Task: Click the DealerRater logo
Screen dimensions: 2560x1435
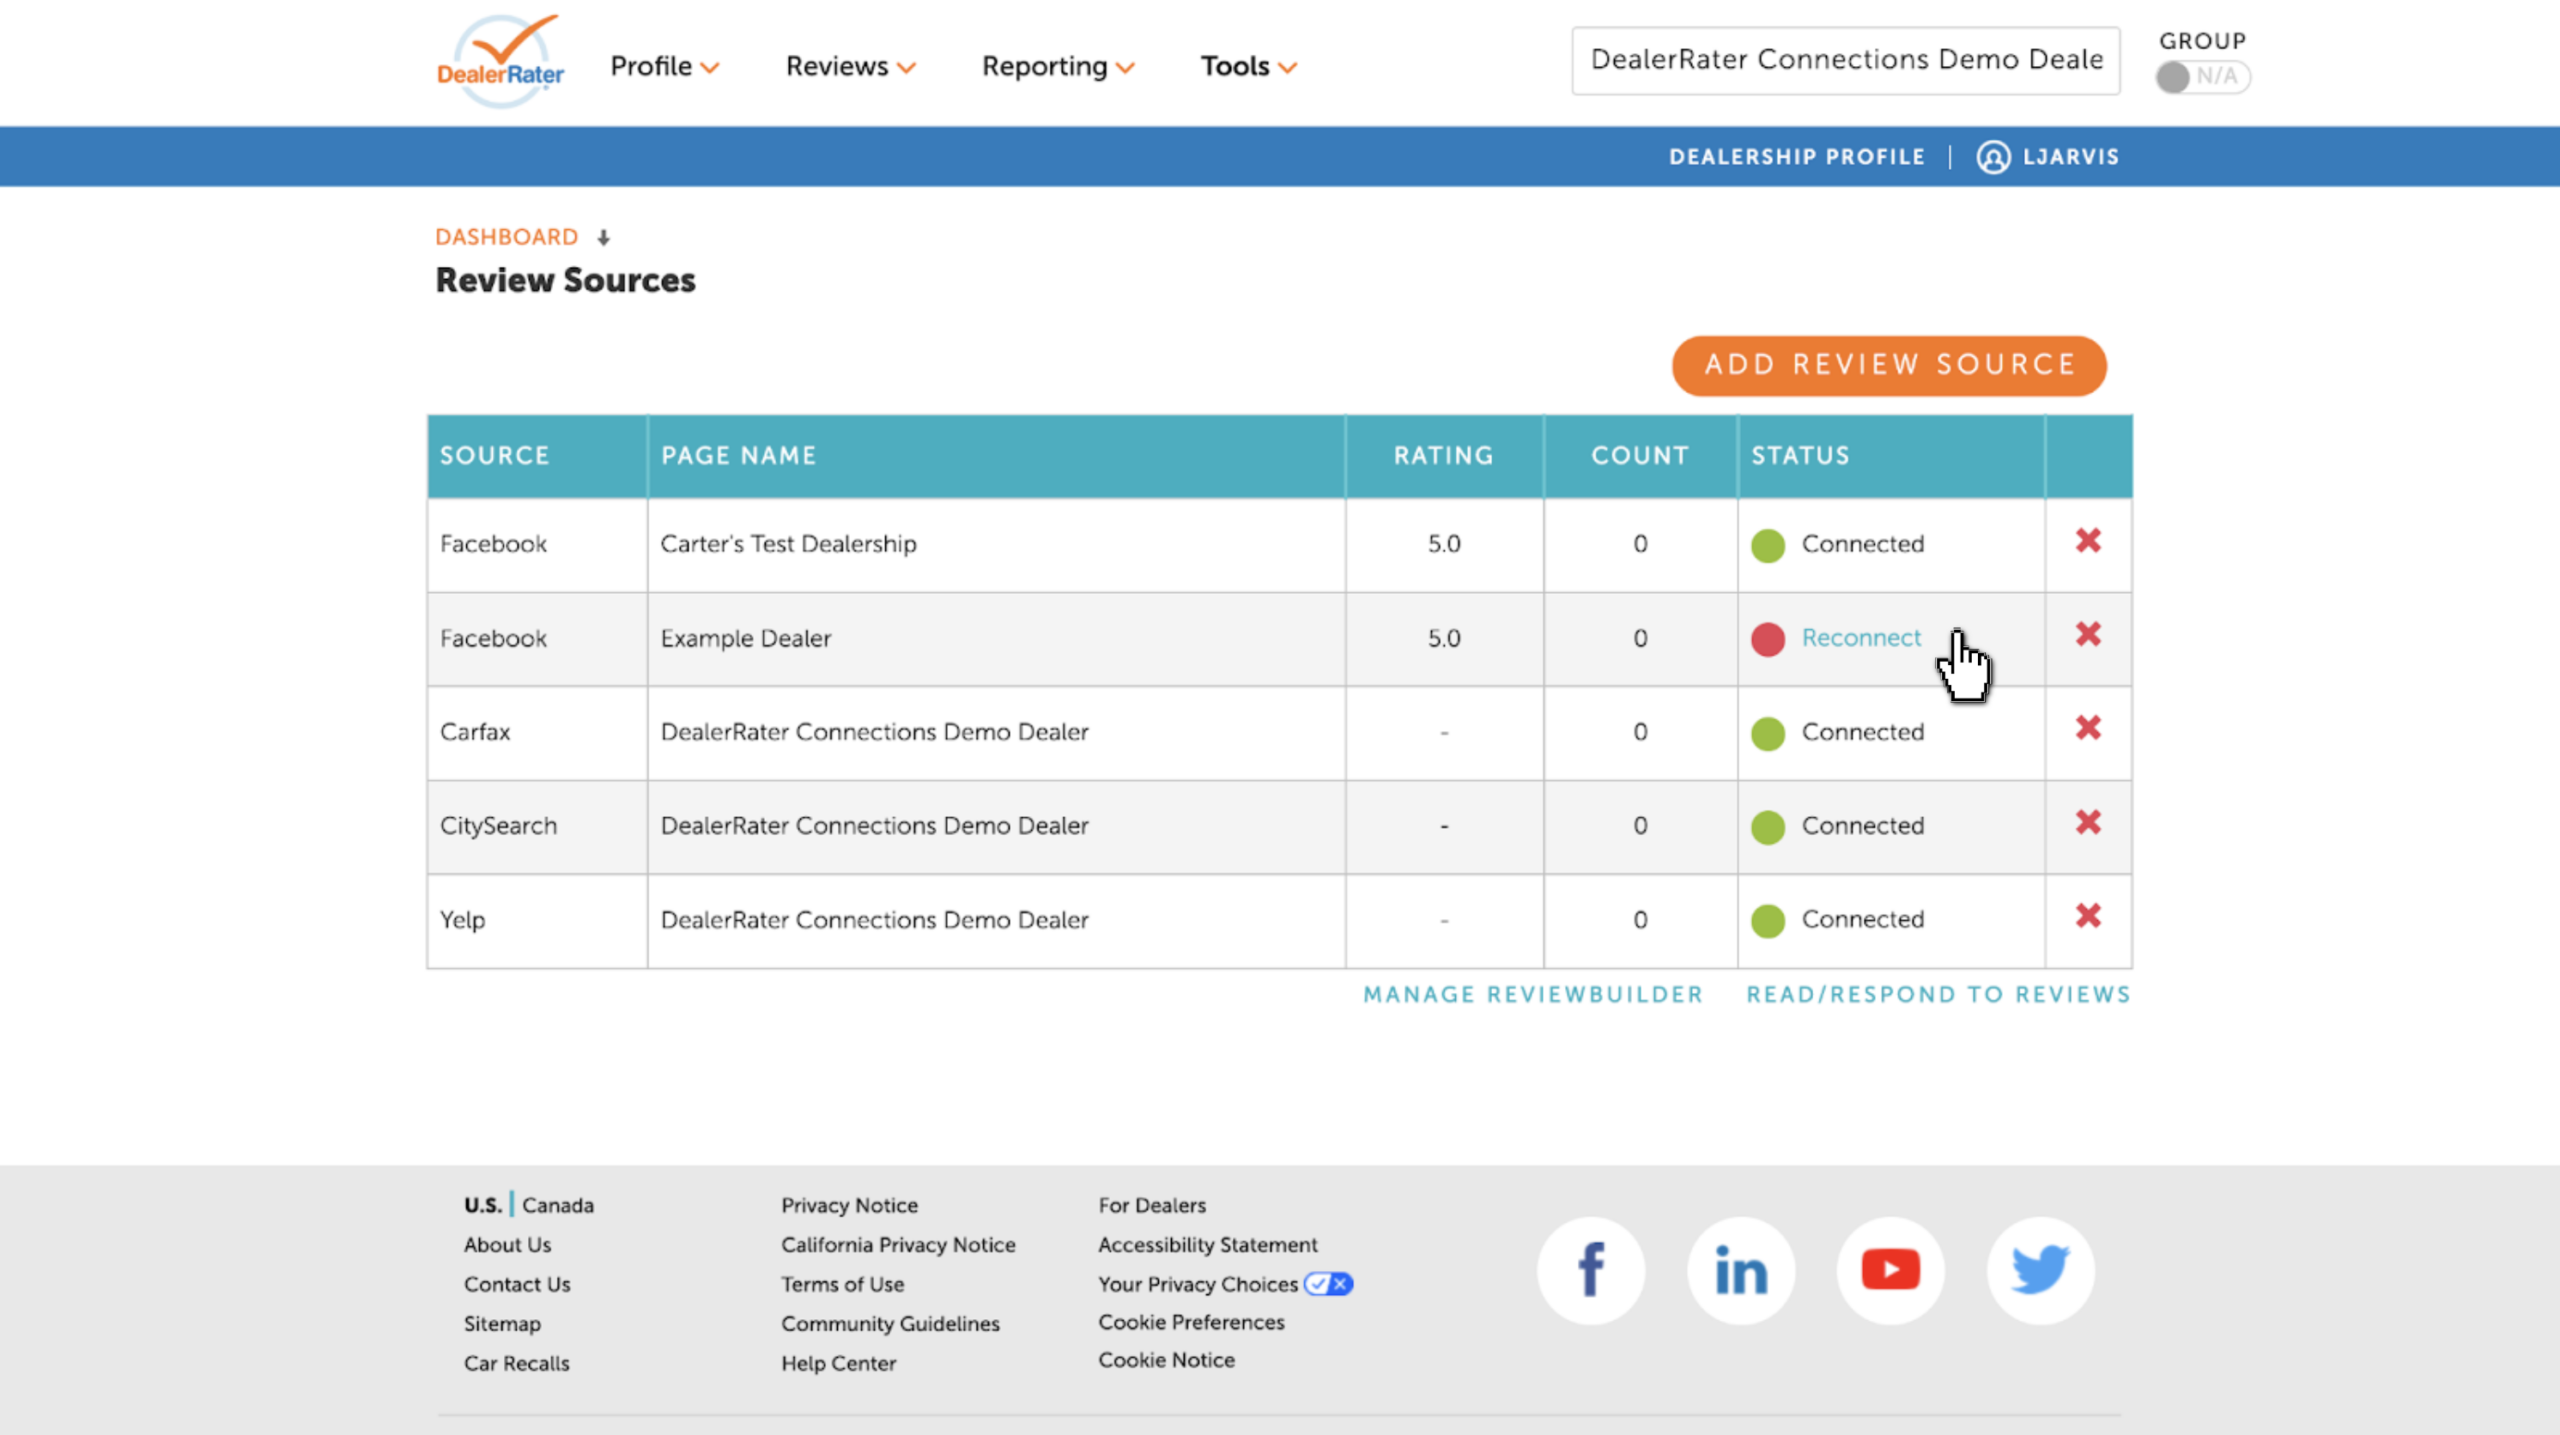Action: [x=500, y=62]
